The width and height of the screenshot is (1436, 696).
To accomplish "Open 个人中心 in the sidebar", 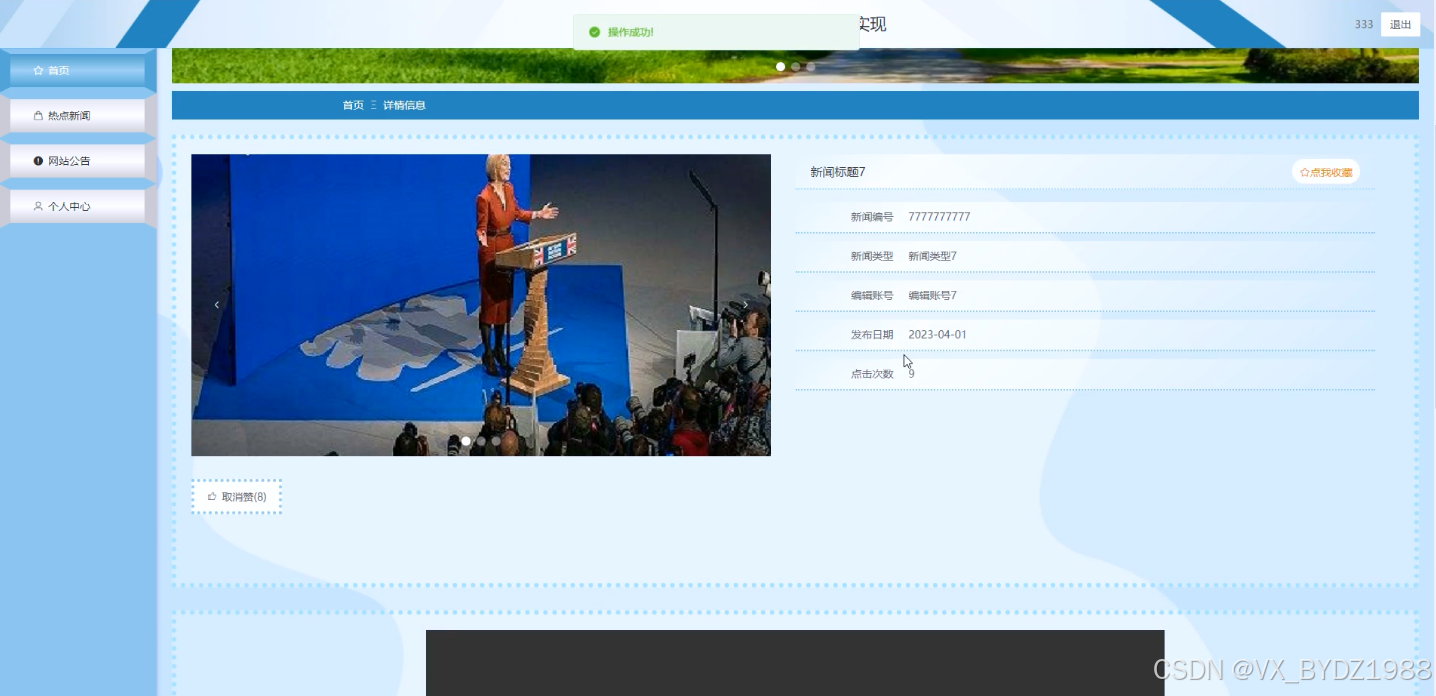I will 77,207.
